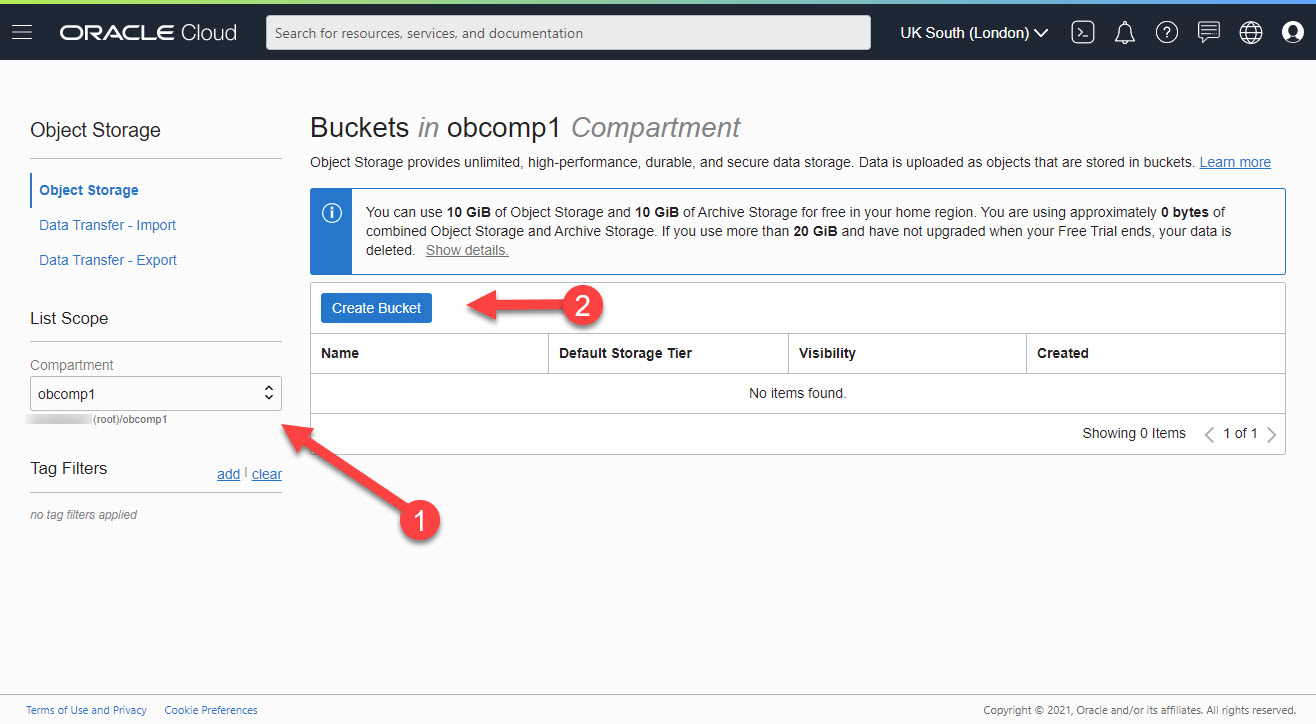Click the Created column header
The width and height of the screenshot is (1316, 724).
[x=1156, y=353]
